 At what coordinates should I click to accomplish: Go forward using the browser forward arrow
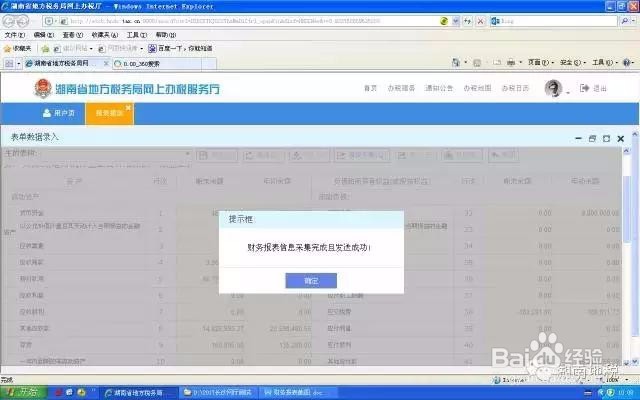pyautogui.click(x=23, y=21)
